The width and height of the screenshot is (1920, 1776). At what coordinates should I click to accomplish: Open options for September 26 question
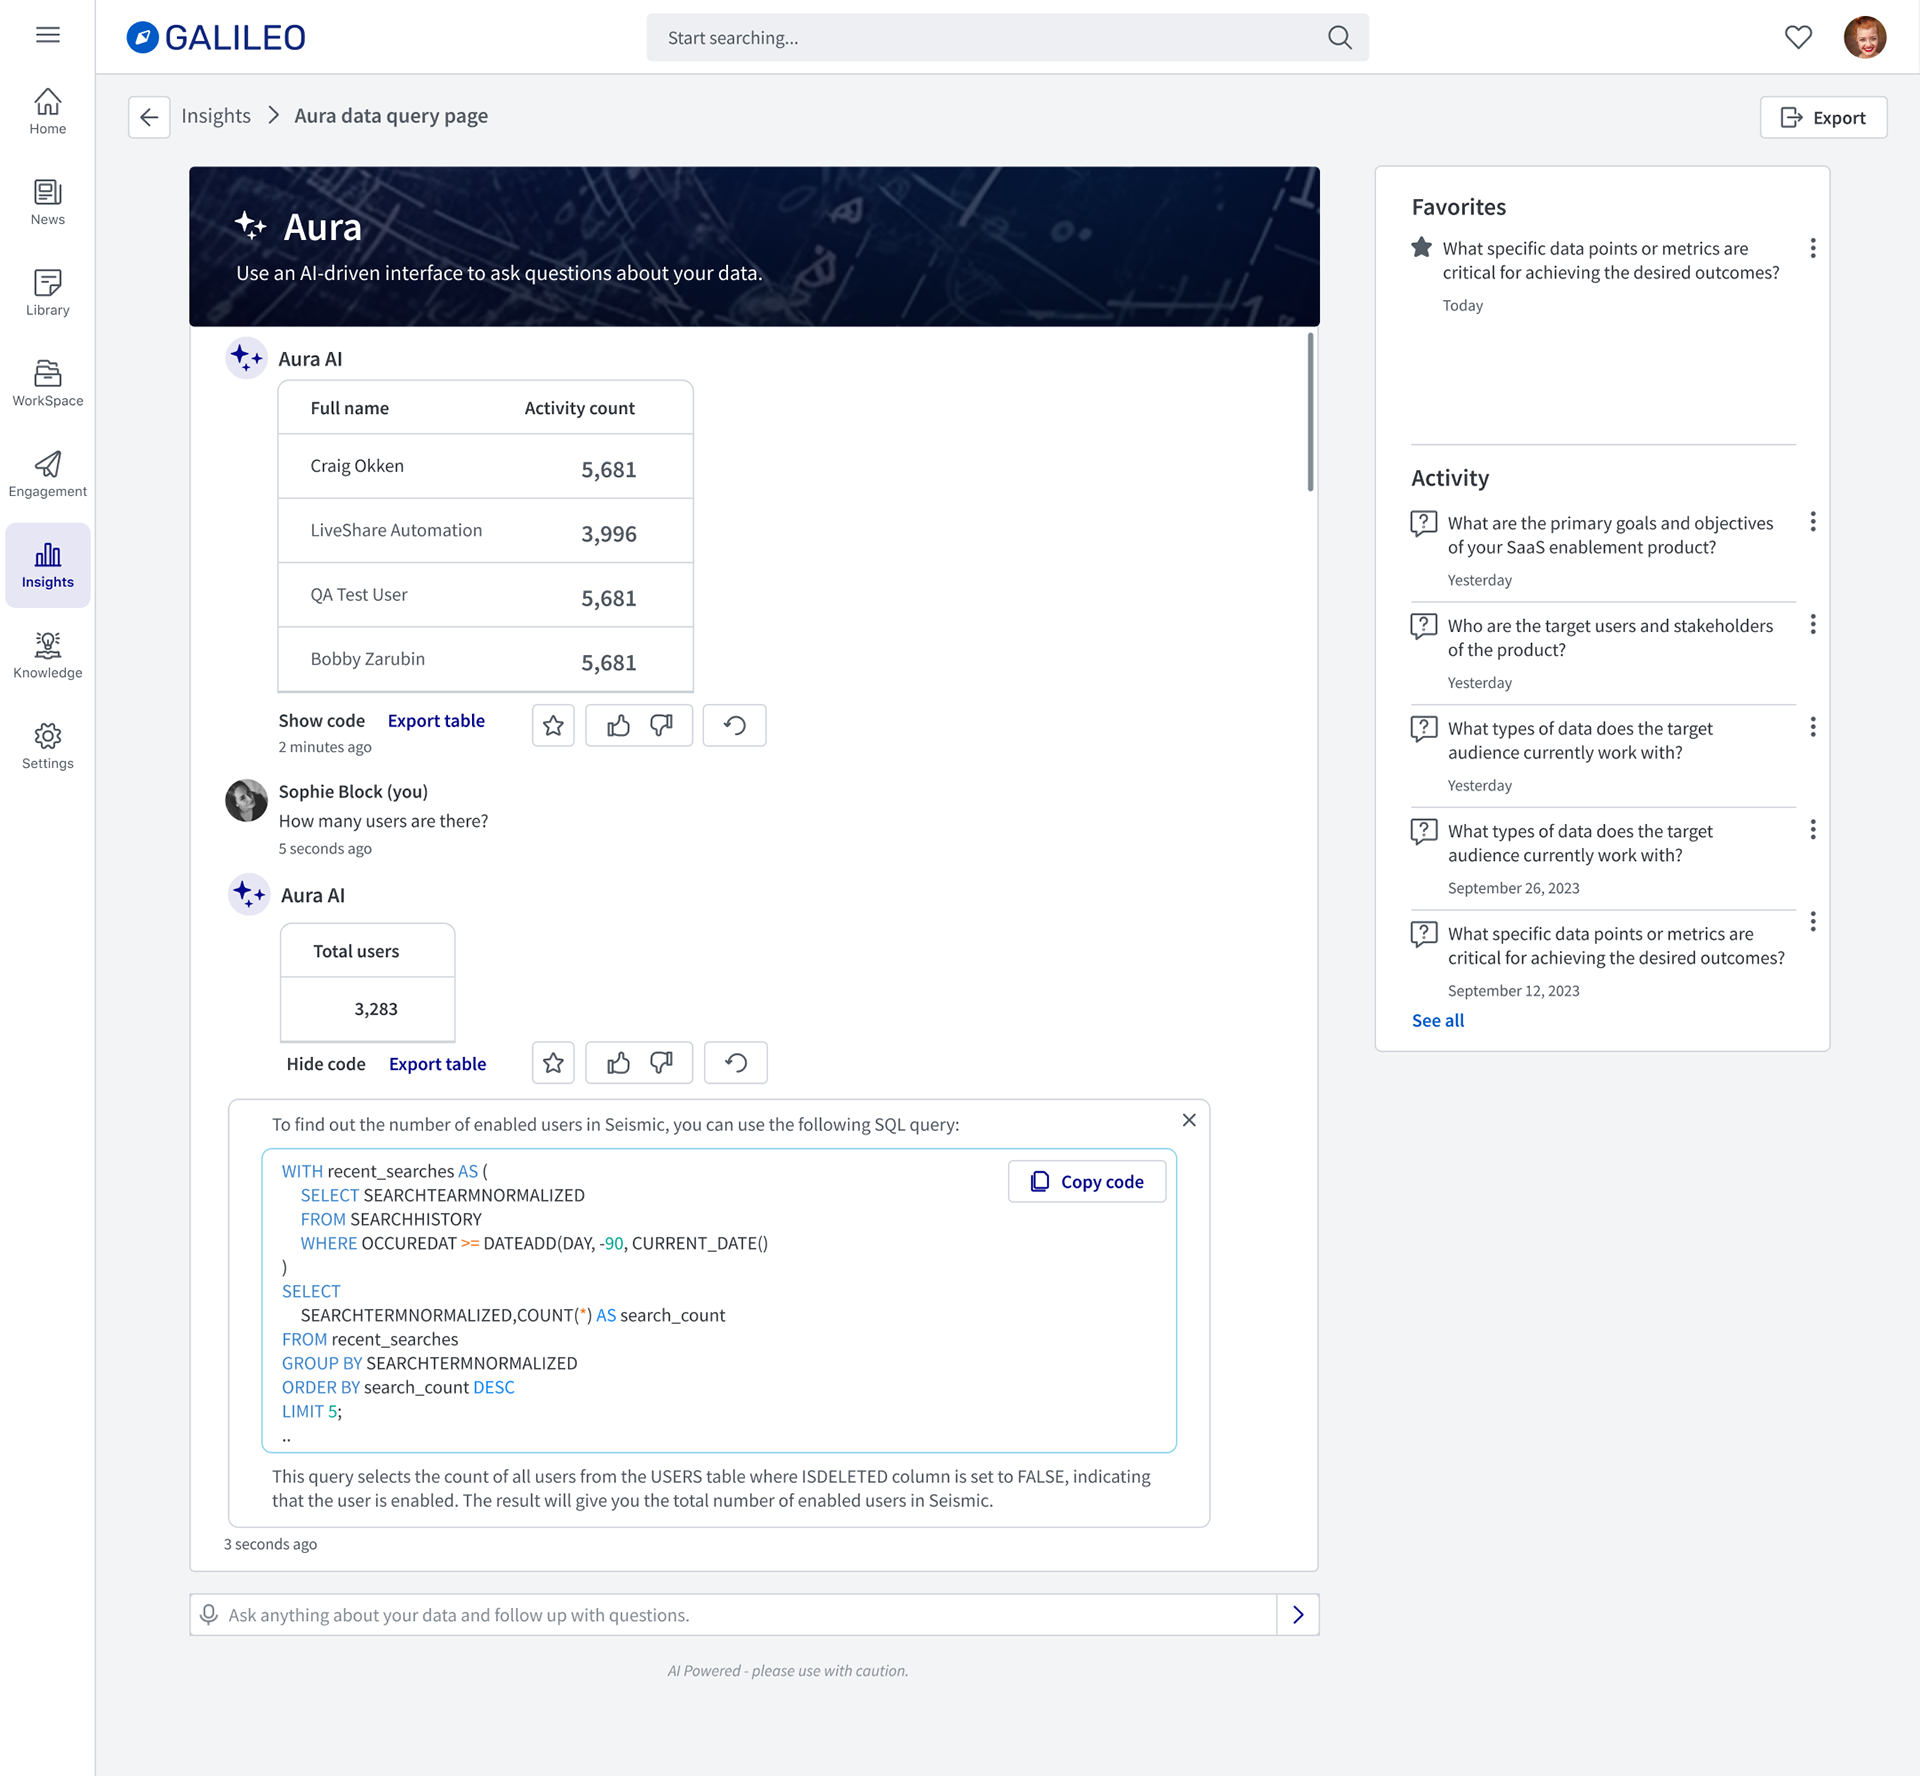click(x=1813, y=830)
